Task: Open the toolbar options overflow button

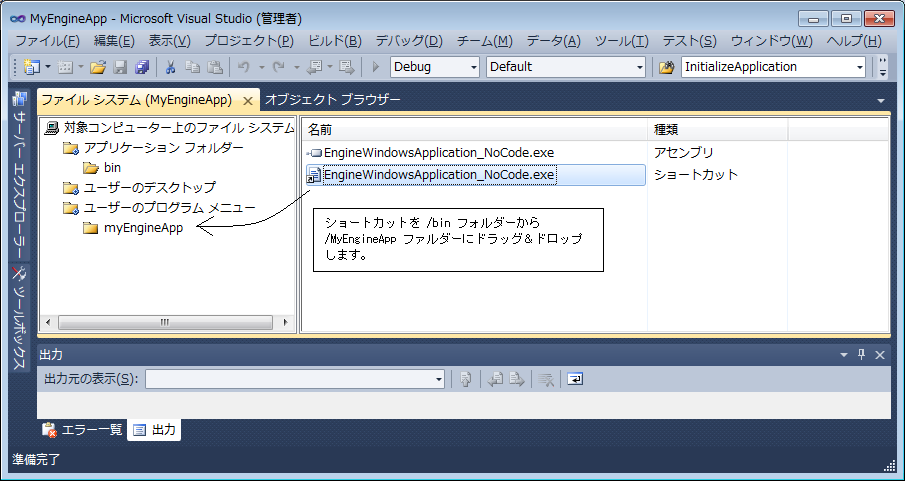Action: [882, 67]
